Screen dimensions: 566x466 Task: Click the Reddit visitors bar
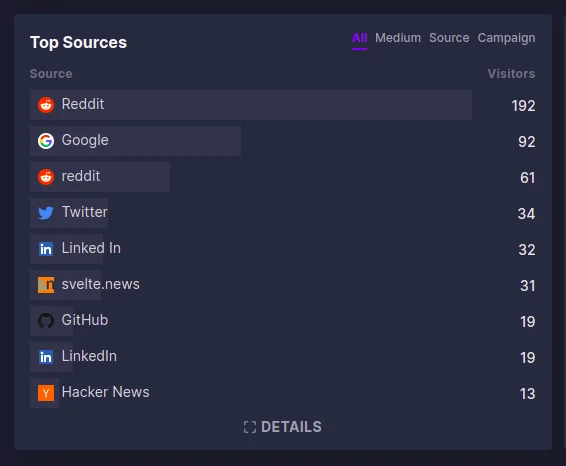251,105
